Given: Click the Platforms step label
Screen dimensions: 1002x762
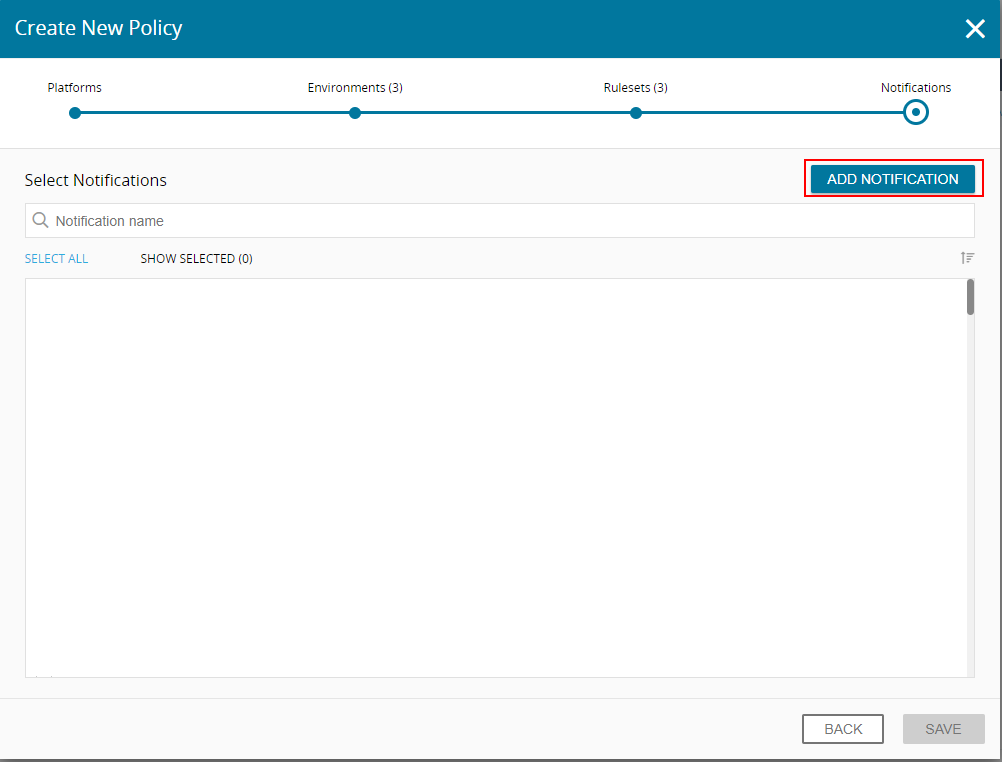Looking at the screenshot, I should click(74, 88).
